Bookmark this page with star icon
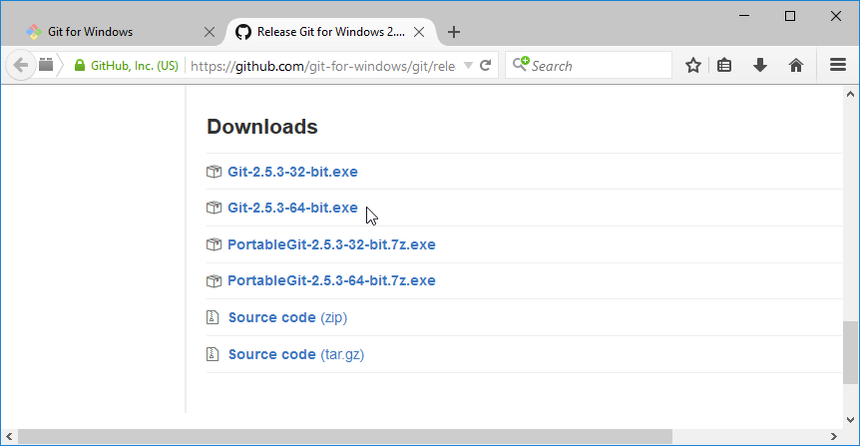The image size is (860, 446). 693,65
